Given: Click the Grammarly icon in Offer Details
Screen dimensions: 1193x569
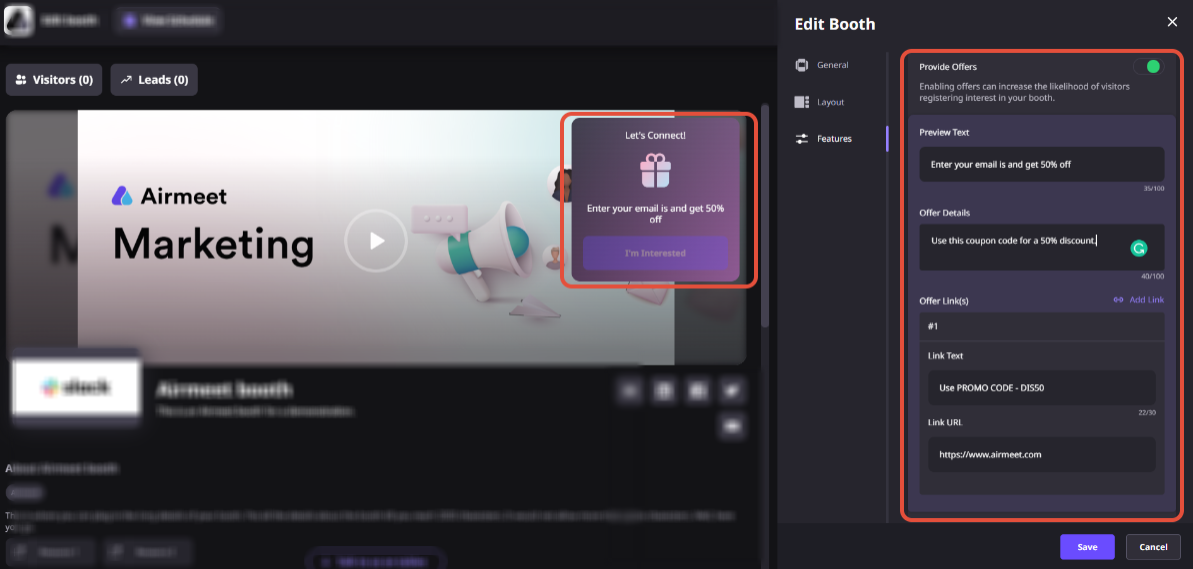Looking at the screenshot, I should pyautogui.click(x=1138, y=248).
